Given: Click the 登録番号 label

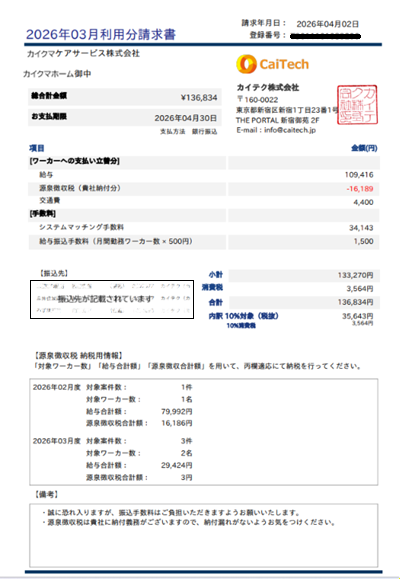Looking at the screenshot, I should click(268, 35).
